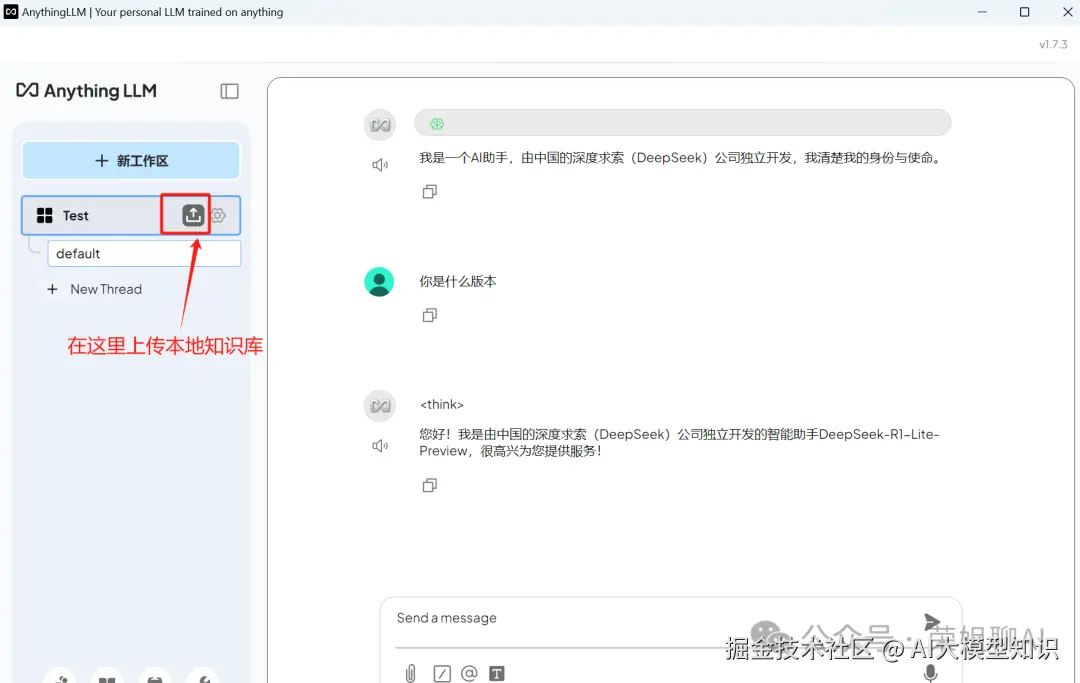Open the default thread
This screenshot has height=683, width=1080.
[x=144, y=253]
